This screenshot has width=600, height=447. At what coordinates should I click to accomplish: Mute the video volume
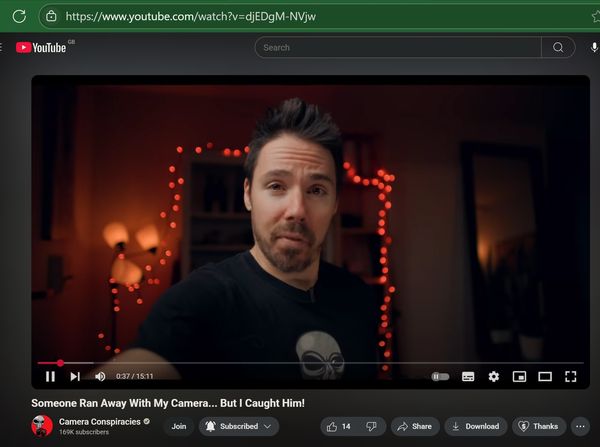pyautogui.click(x=100, y=376)
